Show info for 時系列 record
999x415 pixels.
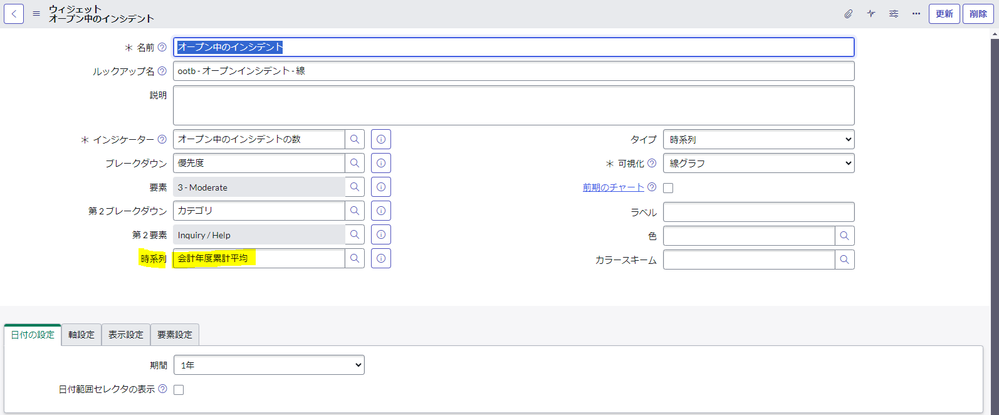tap(381, 258)
